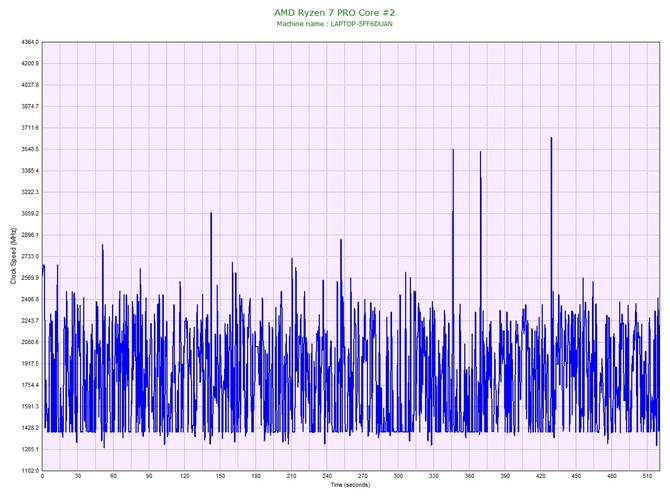Click the 150 tick on the time axis
Image resolution: width=670 pixels, height=502 pixels.
coord(220,476)
